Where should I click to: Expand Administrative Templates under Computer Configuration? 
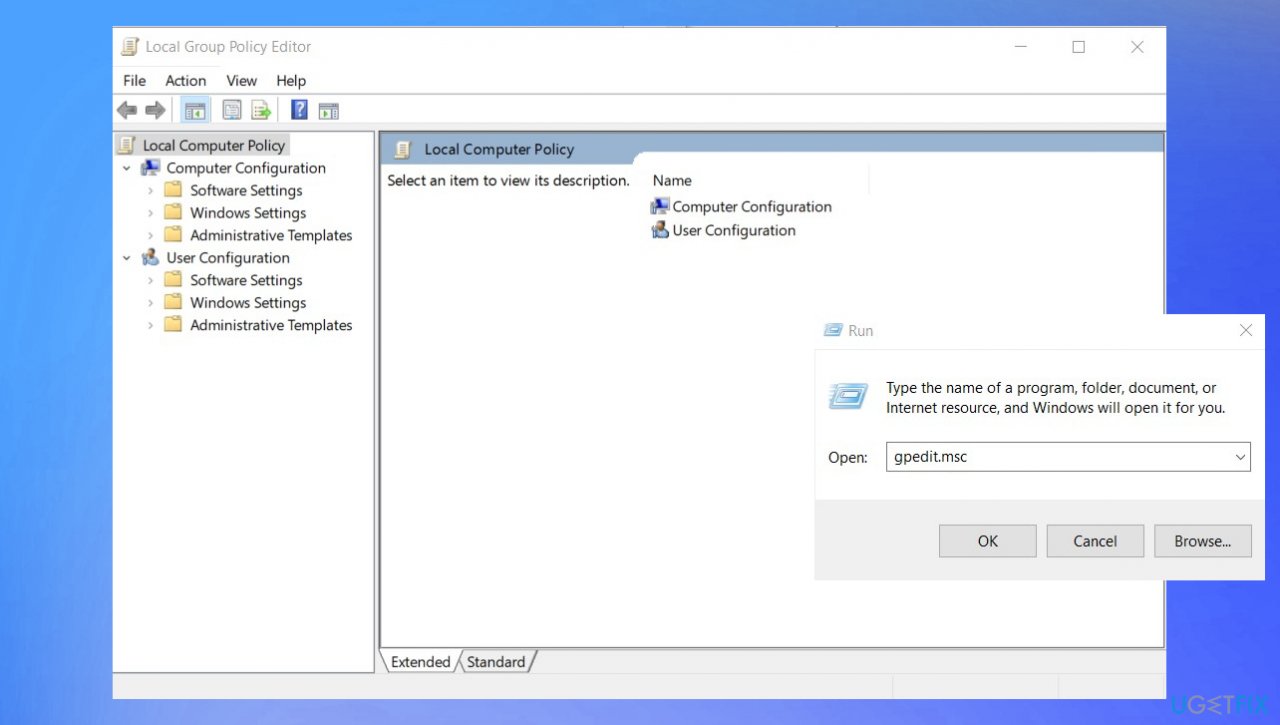click(x=151, y=235)
